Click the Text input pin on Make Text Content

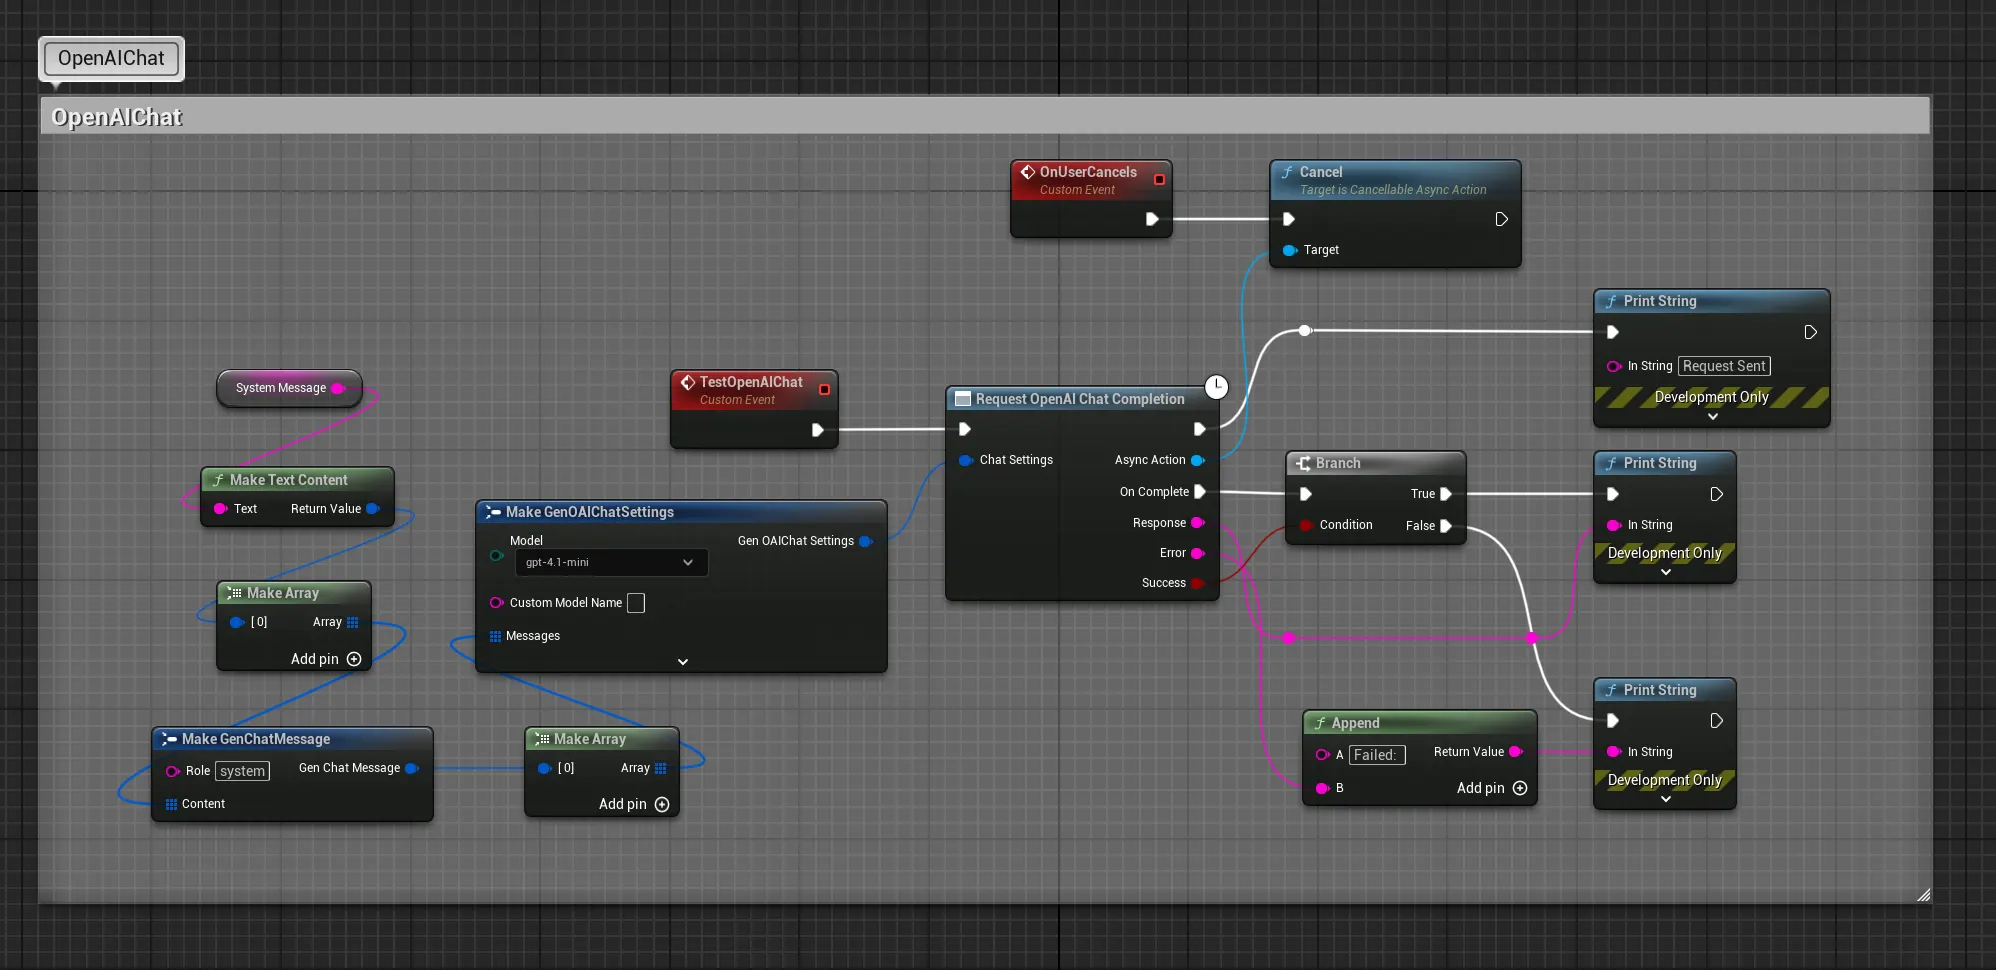(220, 509)
